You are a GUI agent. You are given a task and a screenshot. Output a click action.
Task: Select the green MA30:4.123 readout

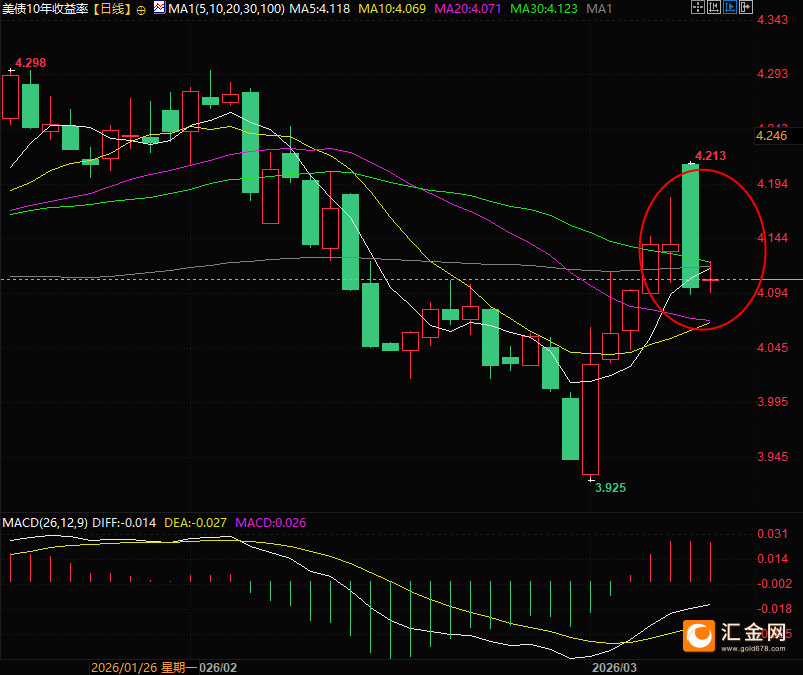point(544,9)
